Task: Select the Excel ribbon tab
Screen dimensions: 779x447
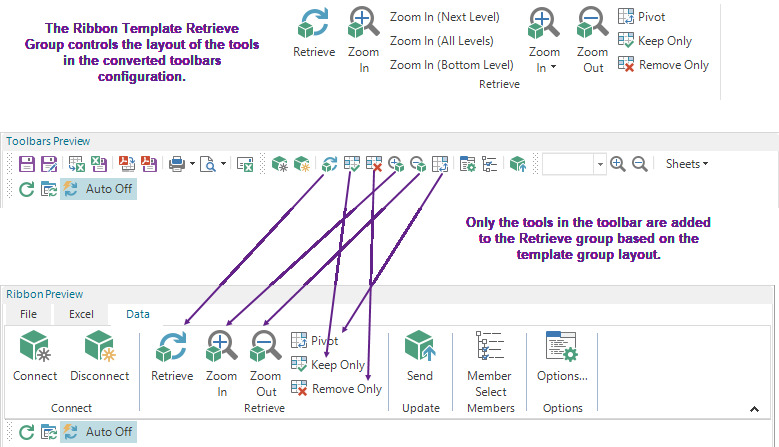Action: [x=81, y=314]
